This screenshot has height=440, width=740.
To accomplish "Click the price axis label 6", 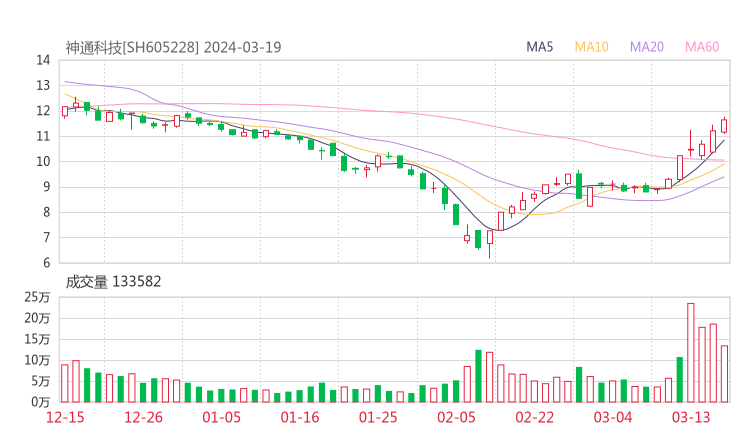I will pyautogui.click(x=46, y=262).
